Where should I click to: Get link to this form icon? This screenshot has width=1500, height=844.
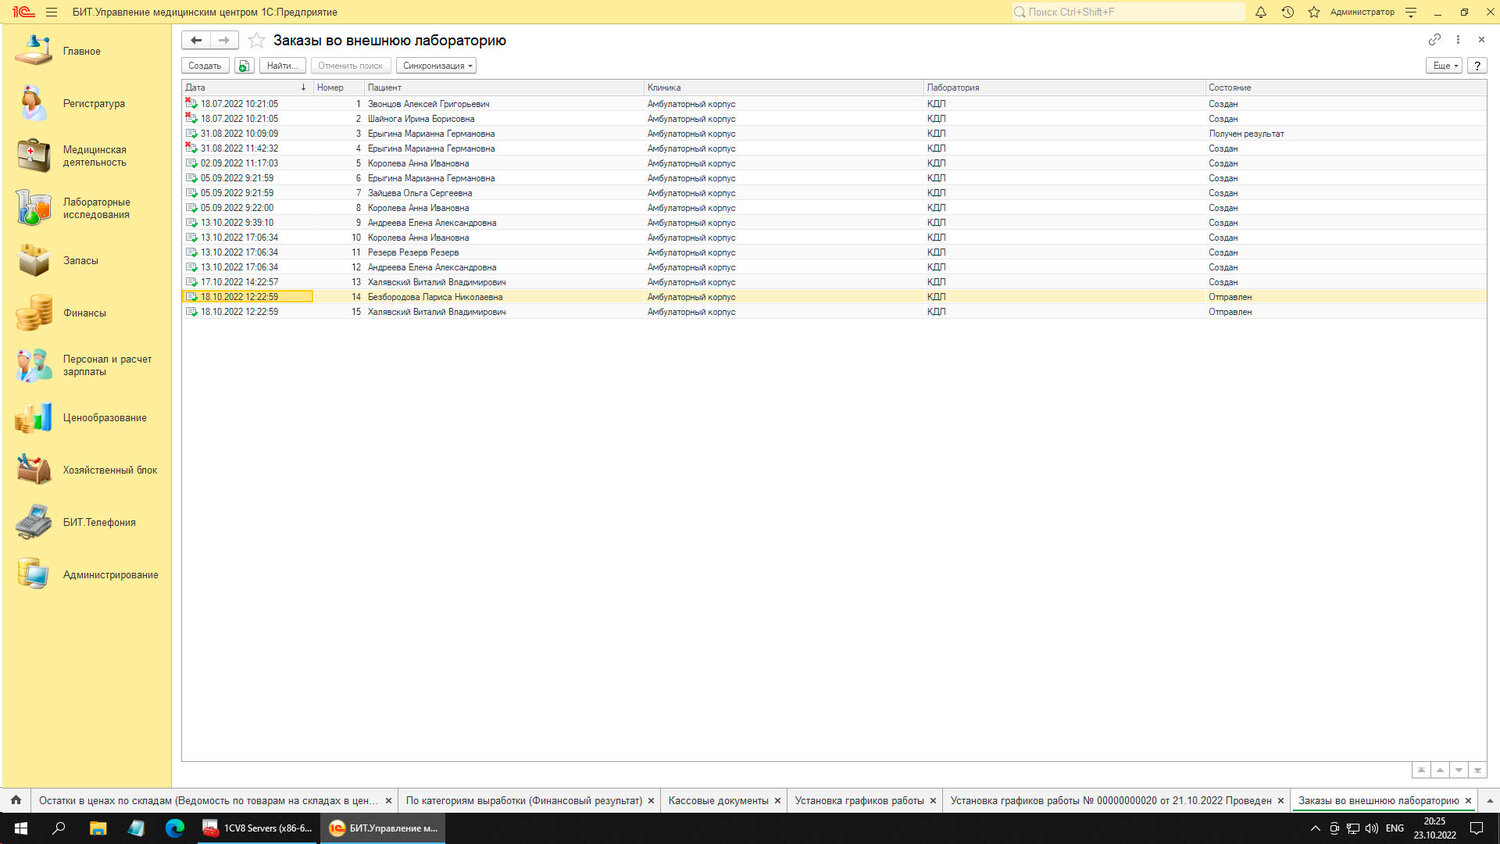[x=1435, y=40]
